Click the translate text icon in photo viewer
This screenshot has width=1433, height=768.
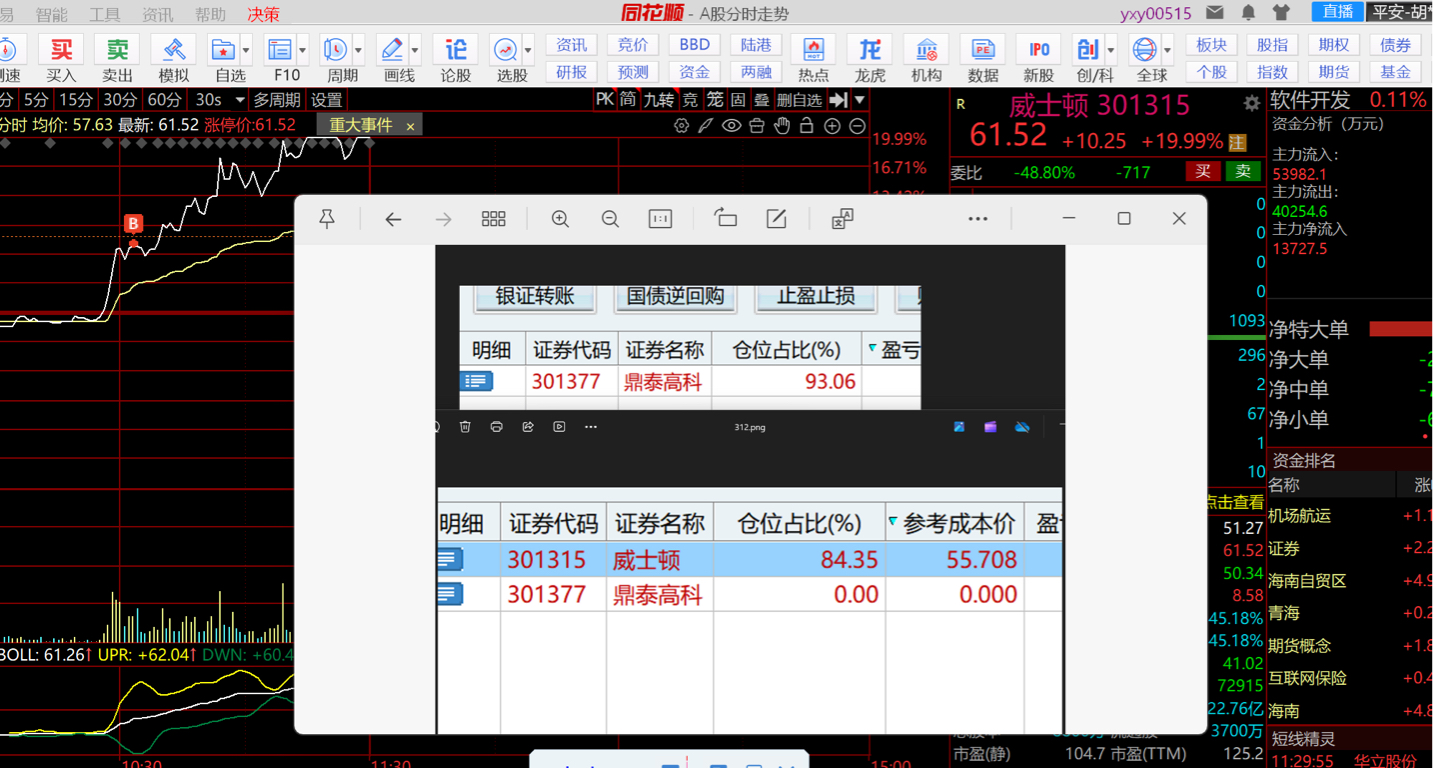click(842, 219)
